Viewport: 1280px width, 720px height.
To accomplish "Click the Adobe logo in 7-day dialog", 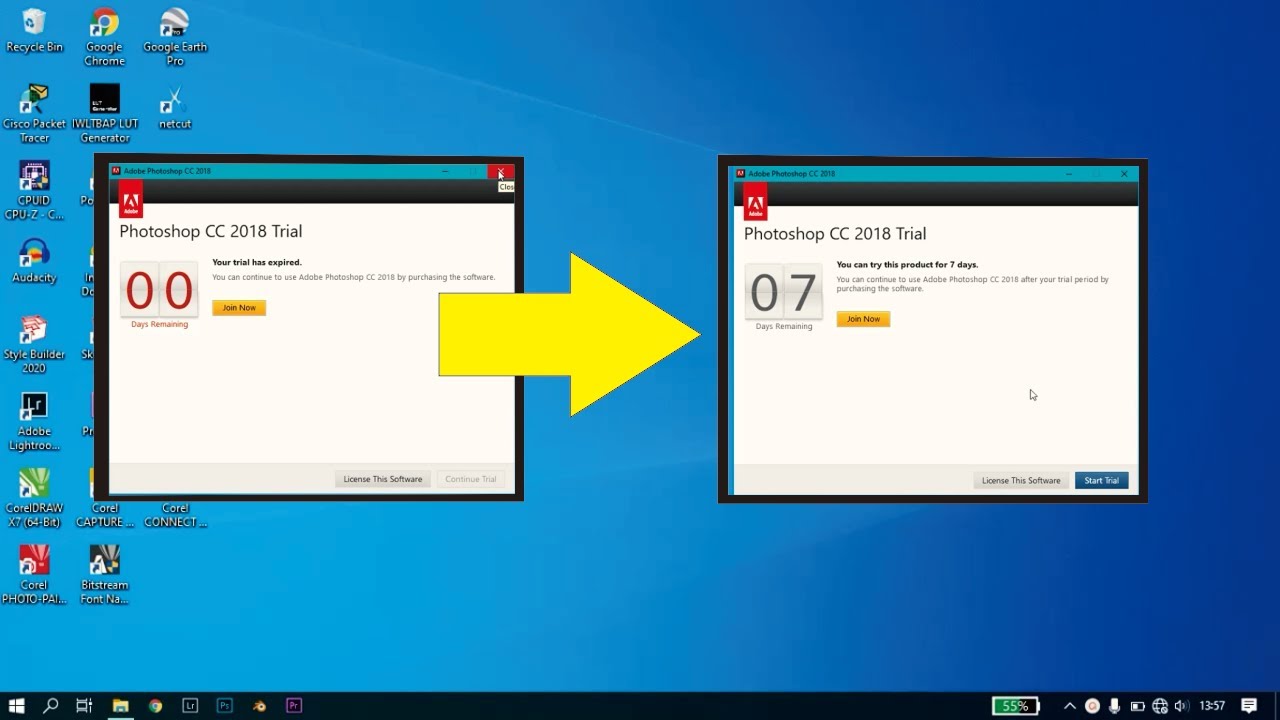I will click(755, 203).
